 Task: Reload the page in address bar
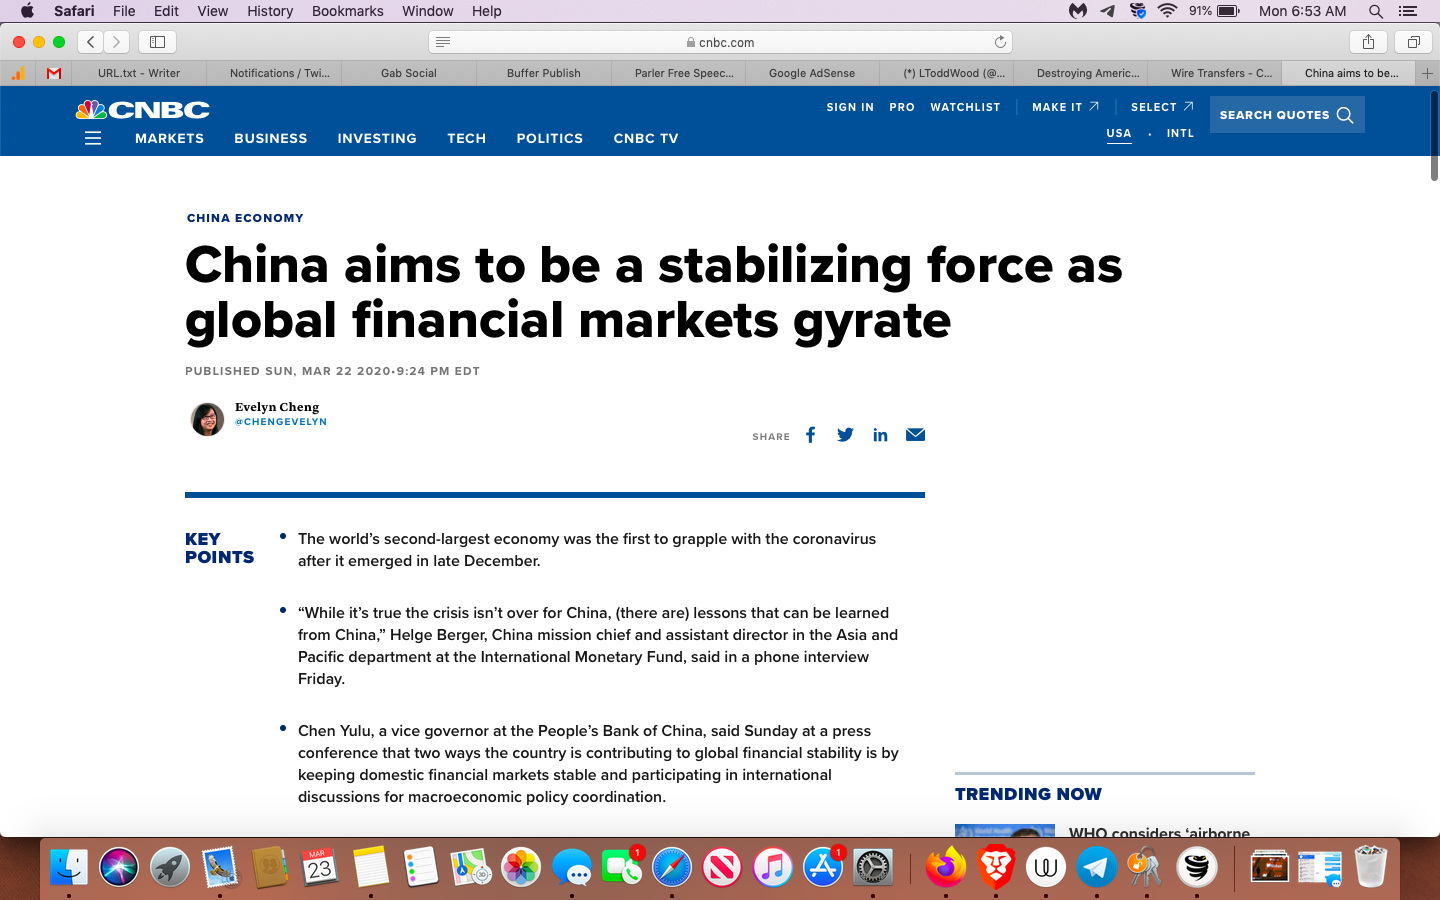(1000, 42)
